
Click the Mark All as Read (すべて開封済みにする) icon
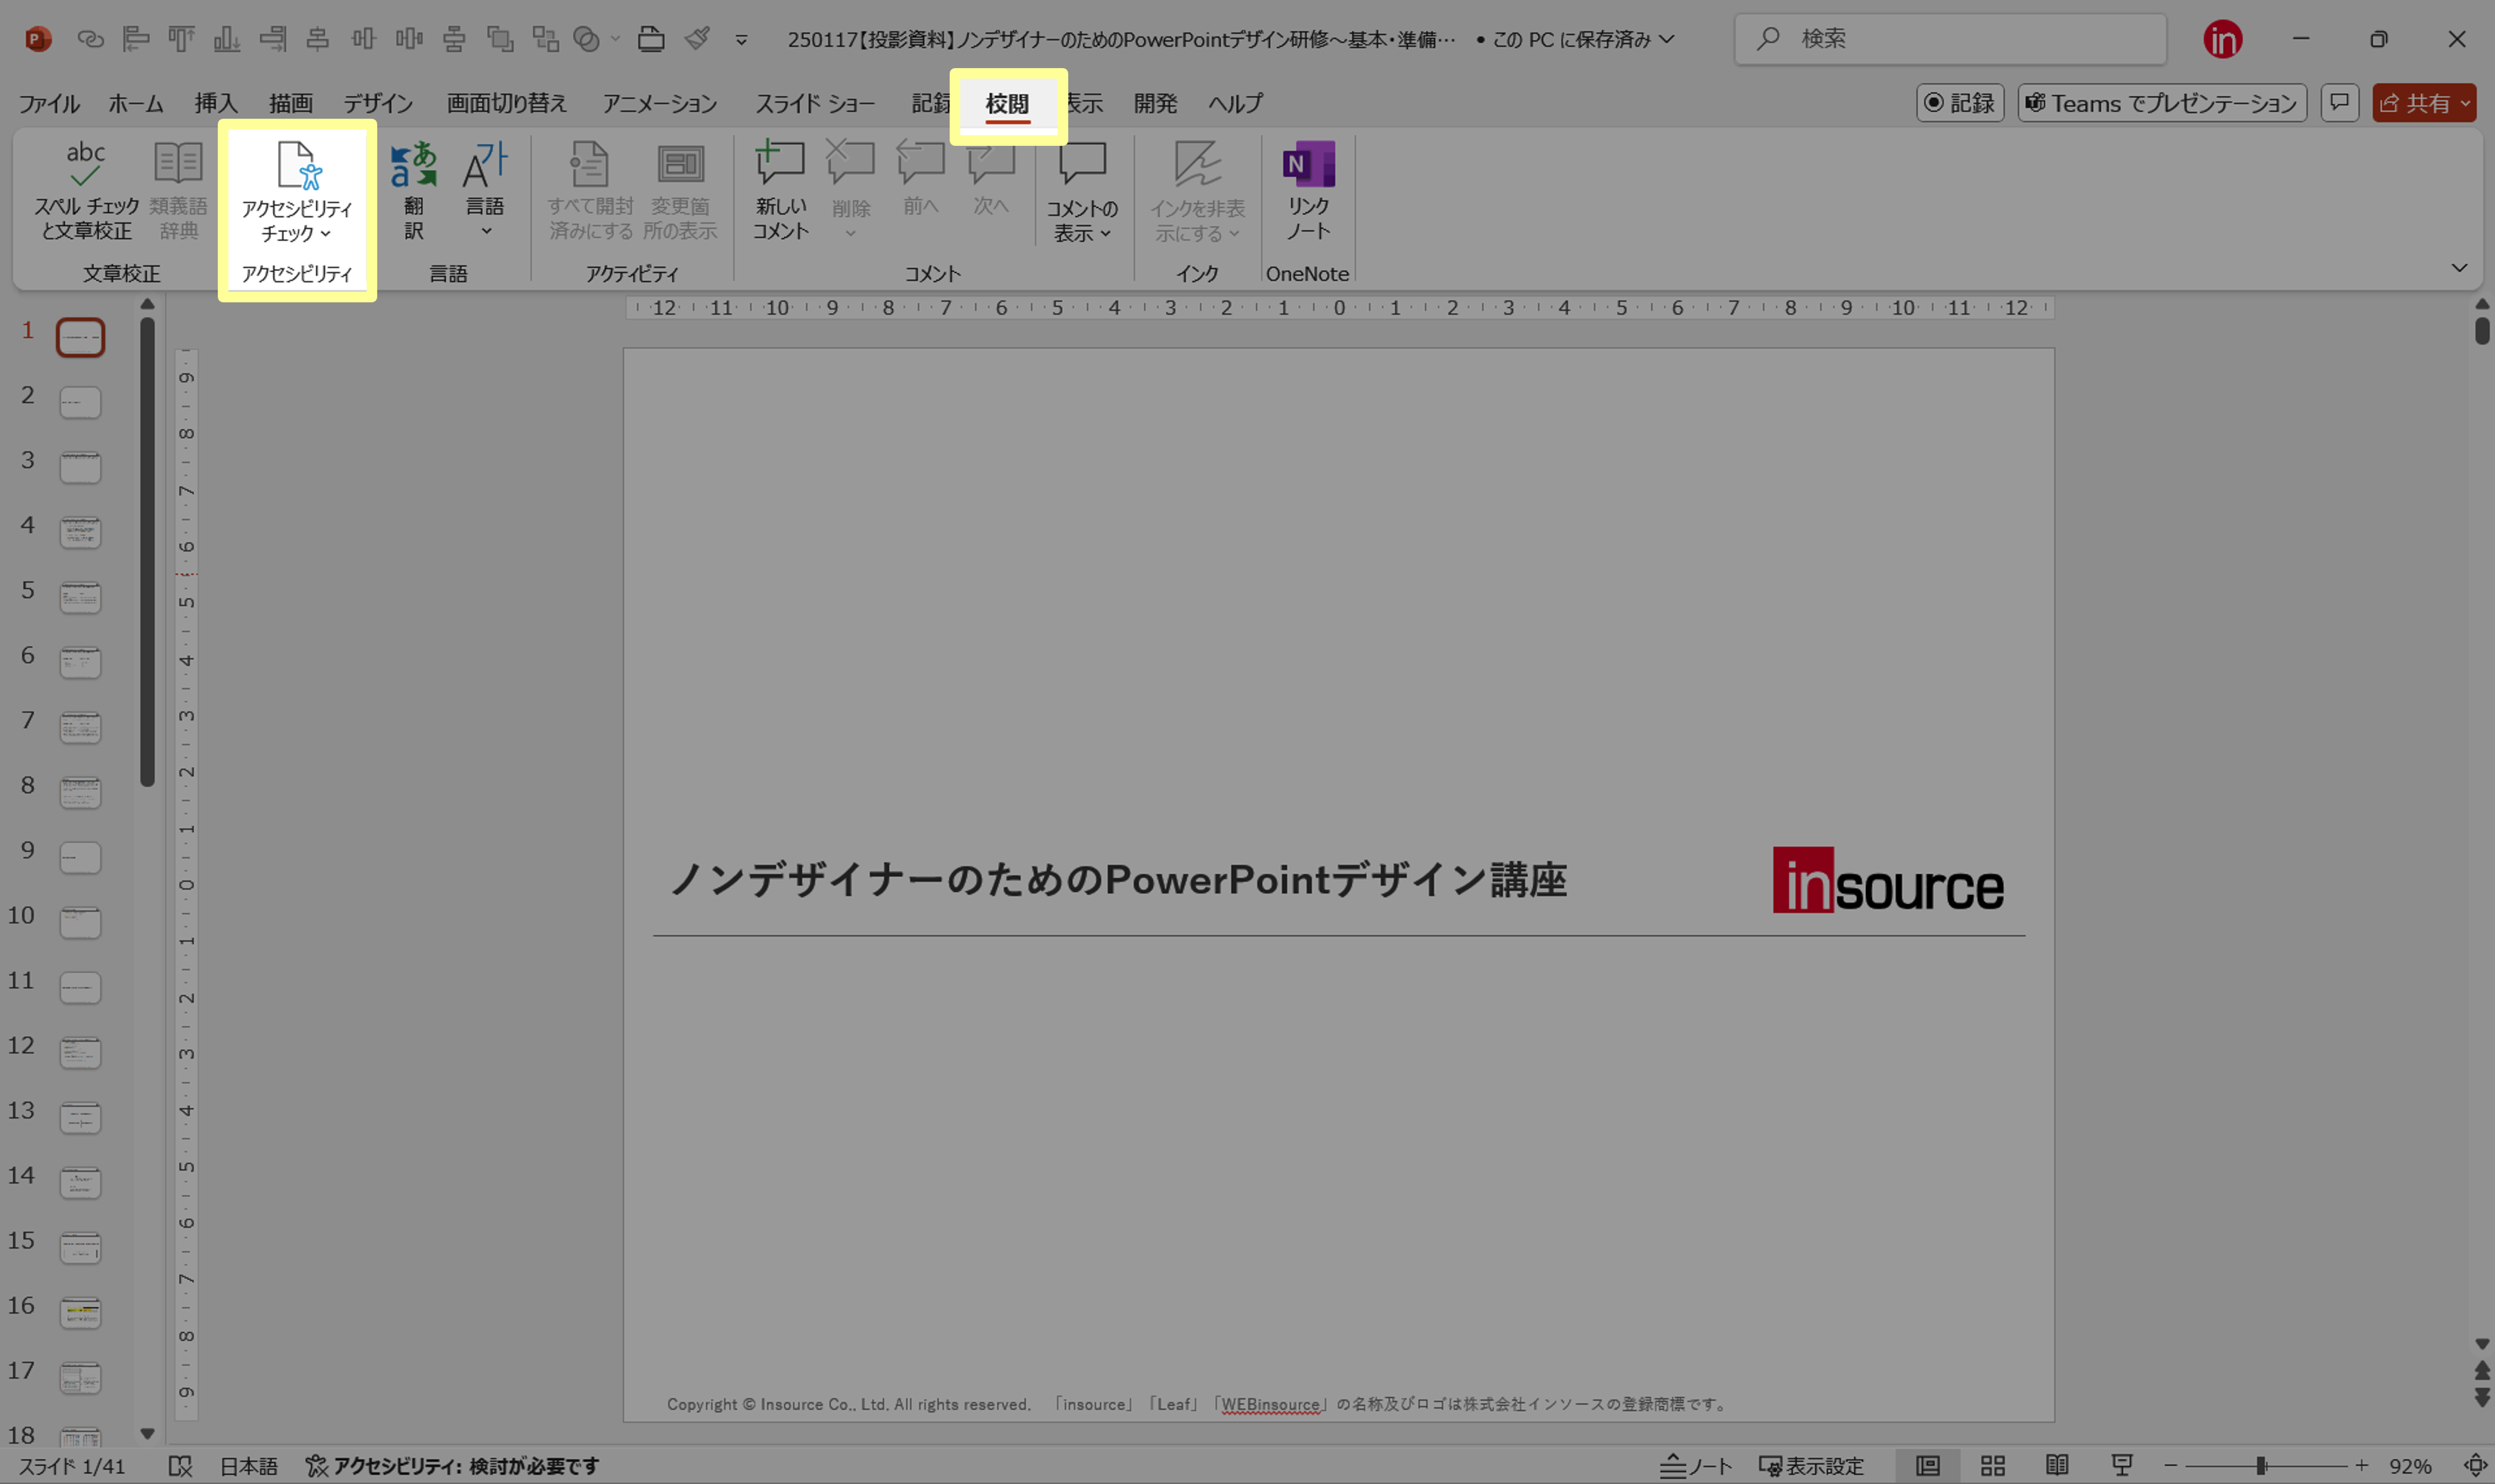[x=590, y=190]
